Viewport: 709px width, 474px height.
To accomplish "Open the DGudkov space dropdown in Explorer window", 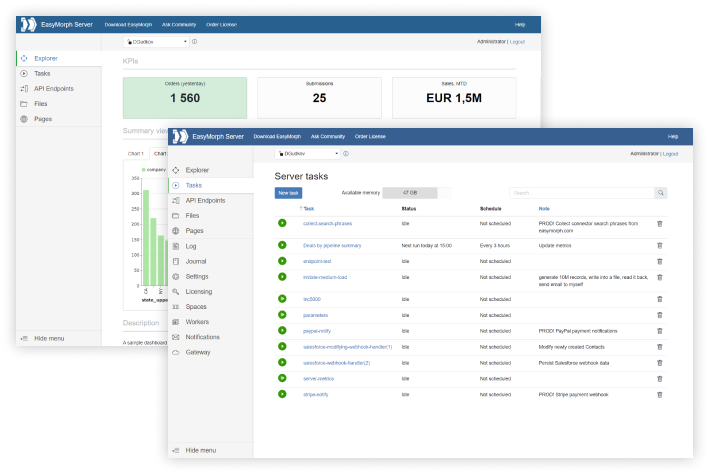I will [x=156, y=42].
